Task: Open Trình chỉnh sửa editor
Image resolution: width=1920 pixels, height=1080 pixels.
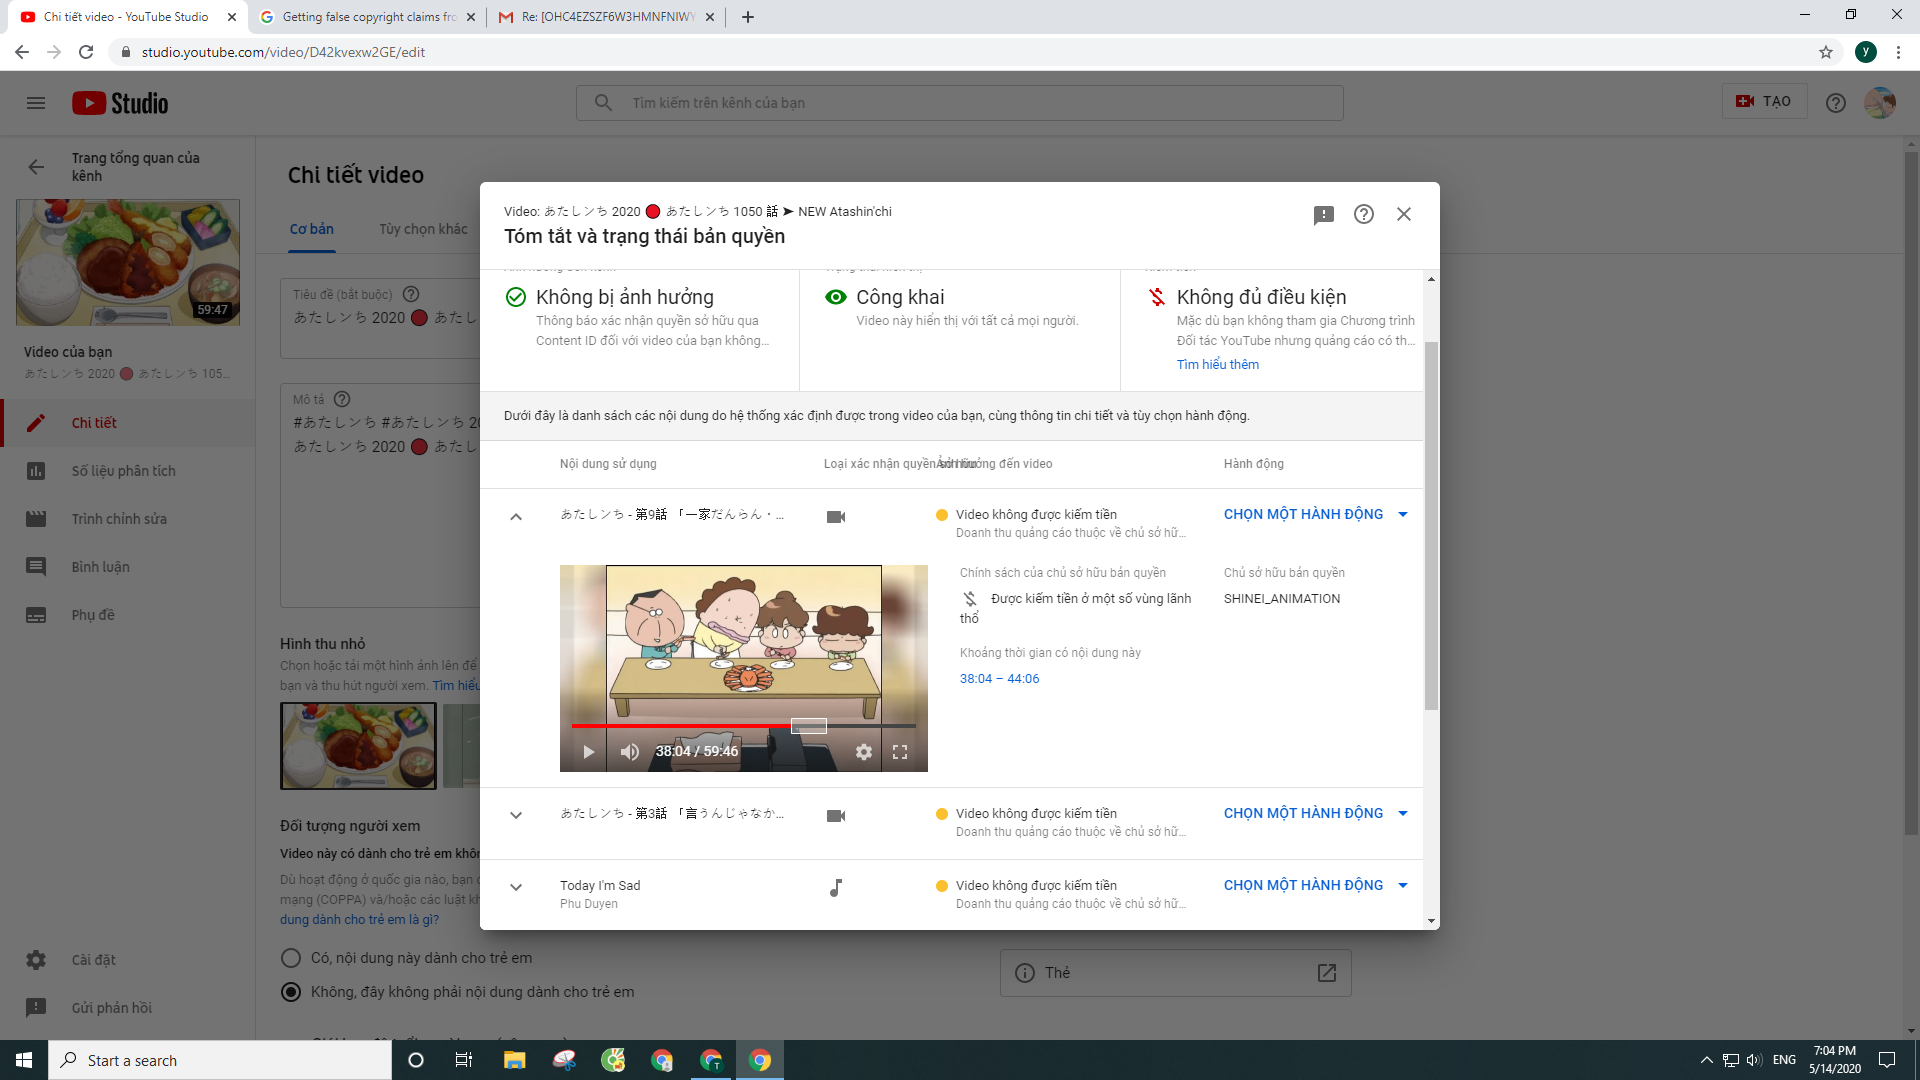Action: click(128, 519)
